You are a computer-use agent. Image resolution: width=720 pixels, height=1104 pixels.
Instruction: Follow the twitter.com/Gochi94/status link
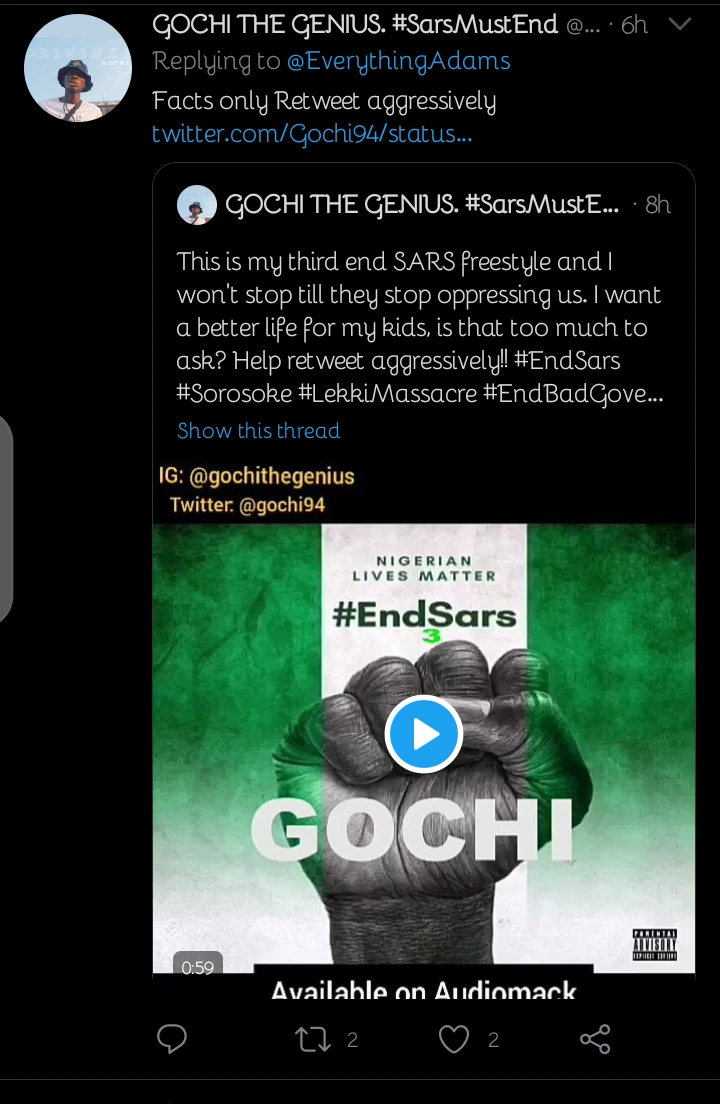(312, 134)
